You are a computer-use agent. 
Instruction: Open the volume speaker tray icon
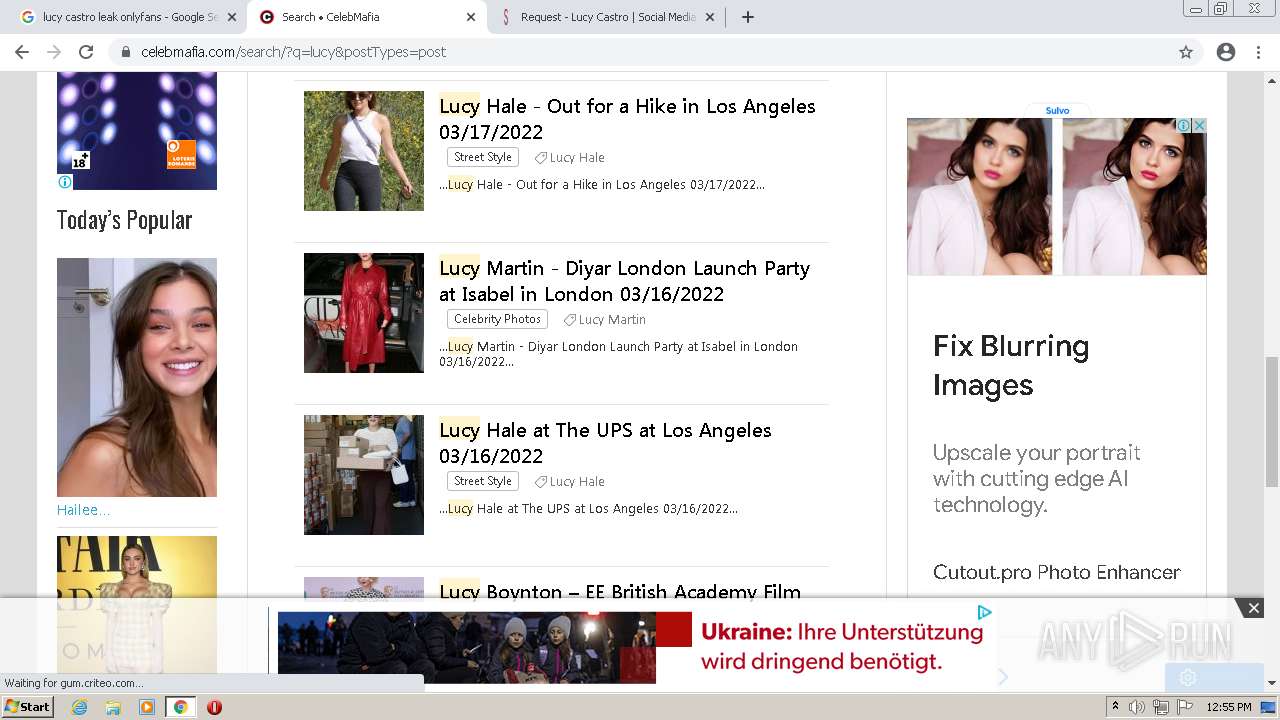(x=1137, y=707)
